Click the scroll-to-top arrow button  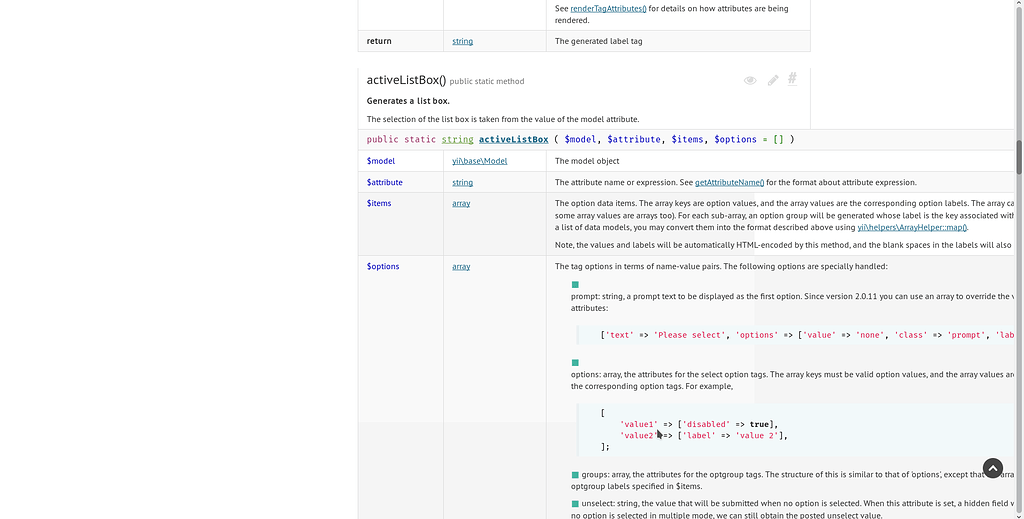pos(993,468)
